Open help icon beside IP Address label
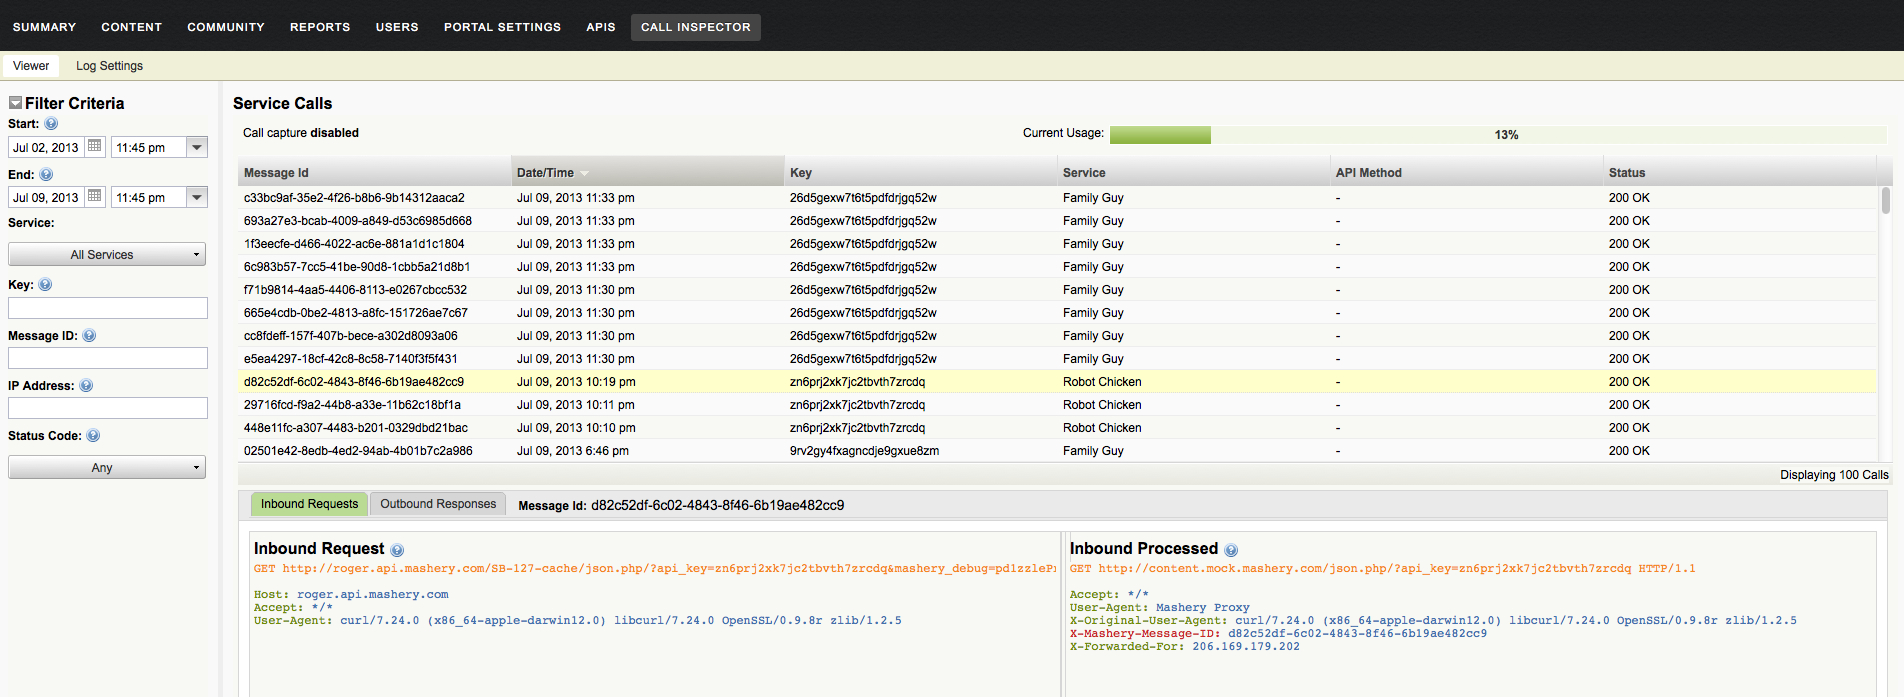The width and height of the screenshot is (1904, 697). pyautogui.click(x=86, y=386)
